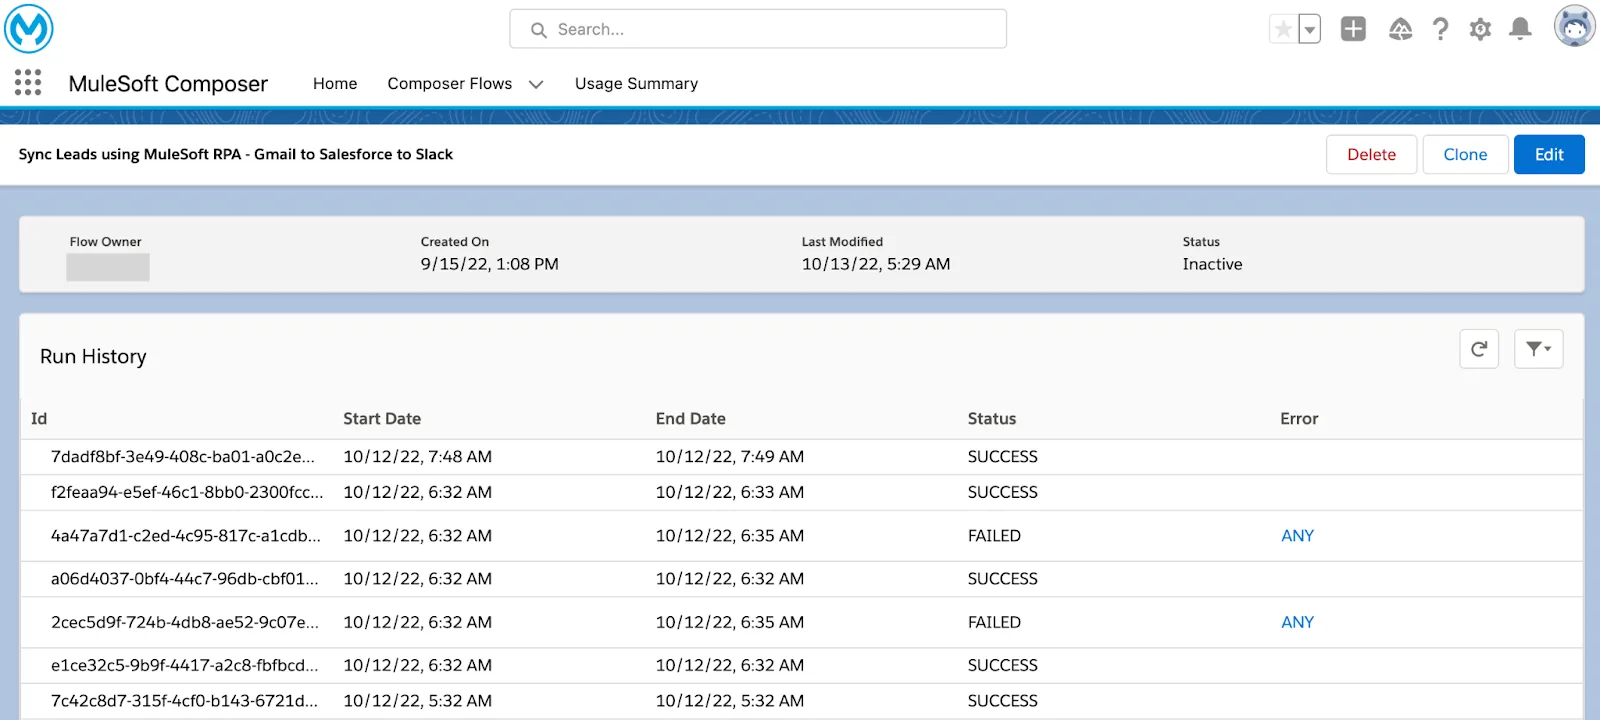
Task: Click the Start Date column header
Action: (x=382, y=419)
